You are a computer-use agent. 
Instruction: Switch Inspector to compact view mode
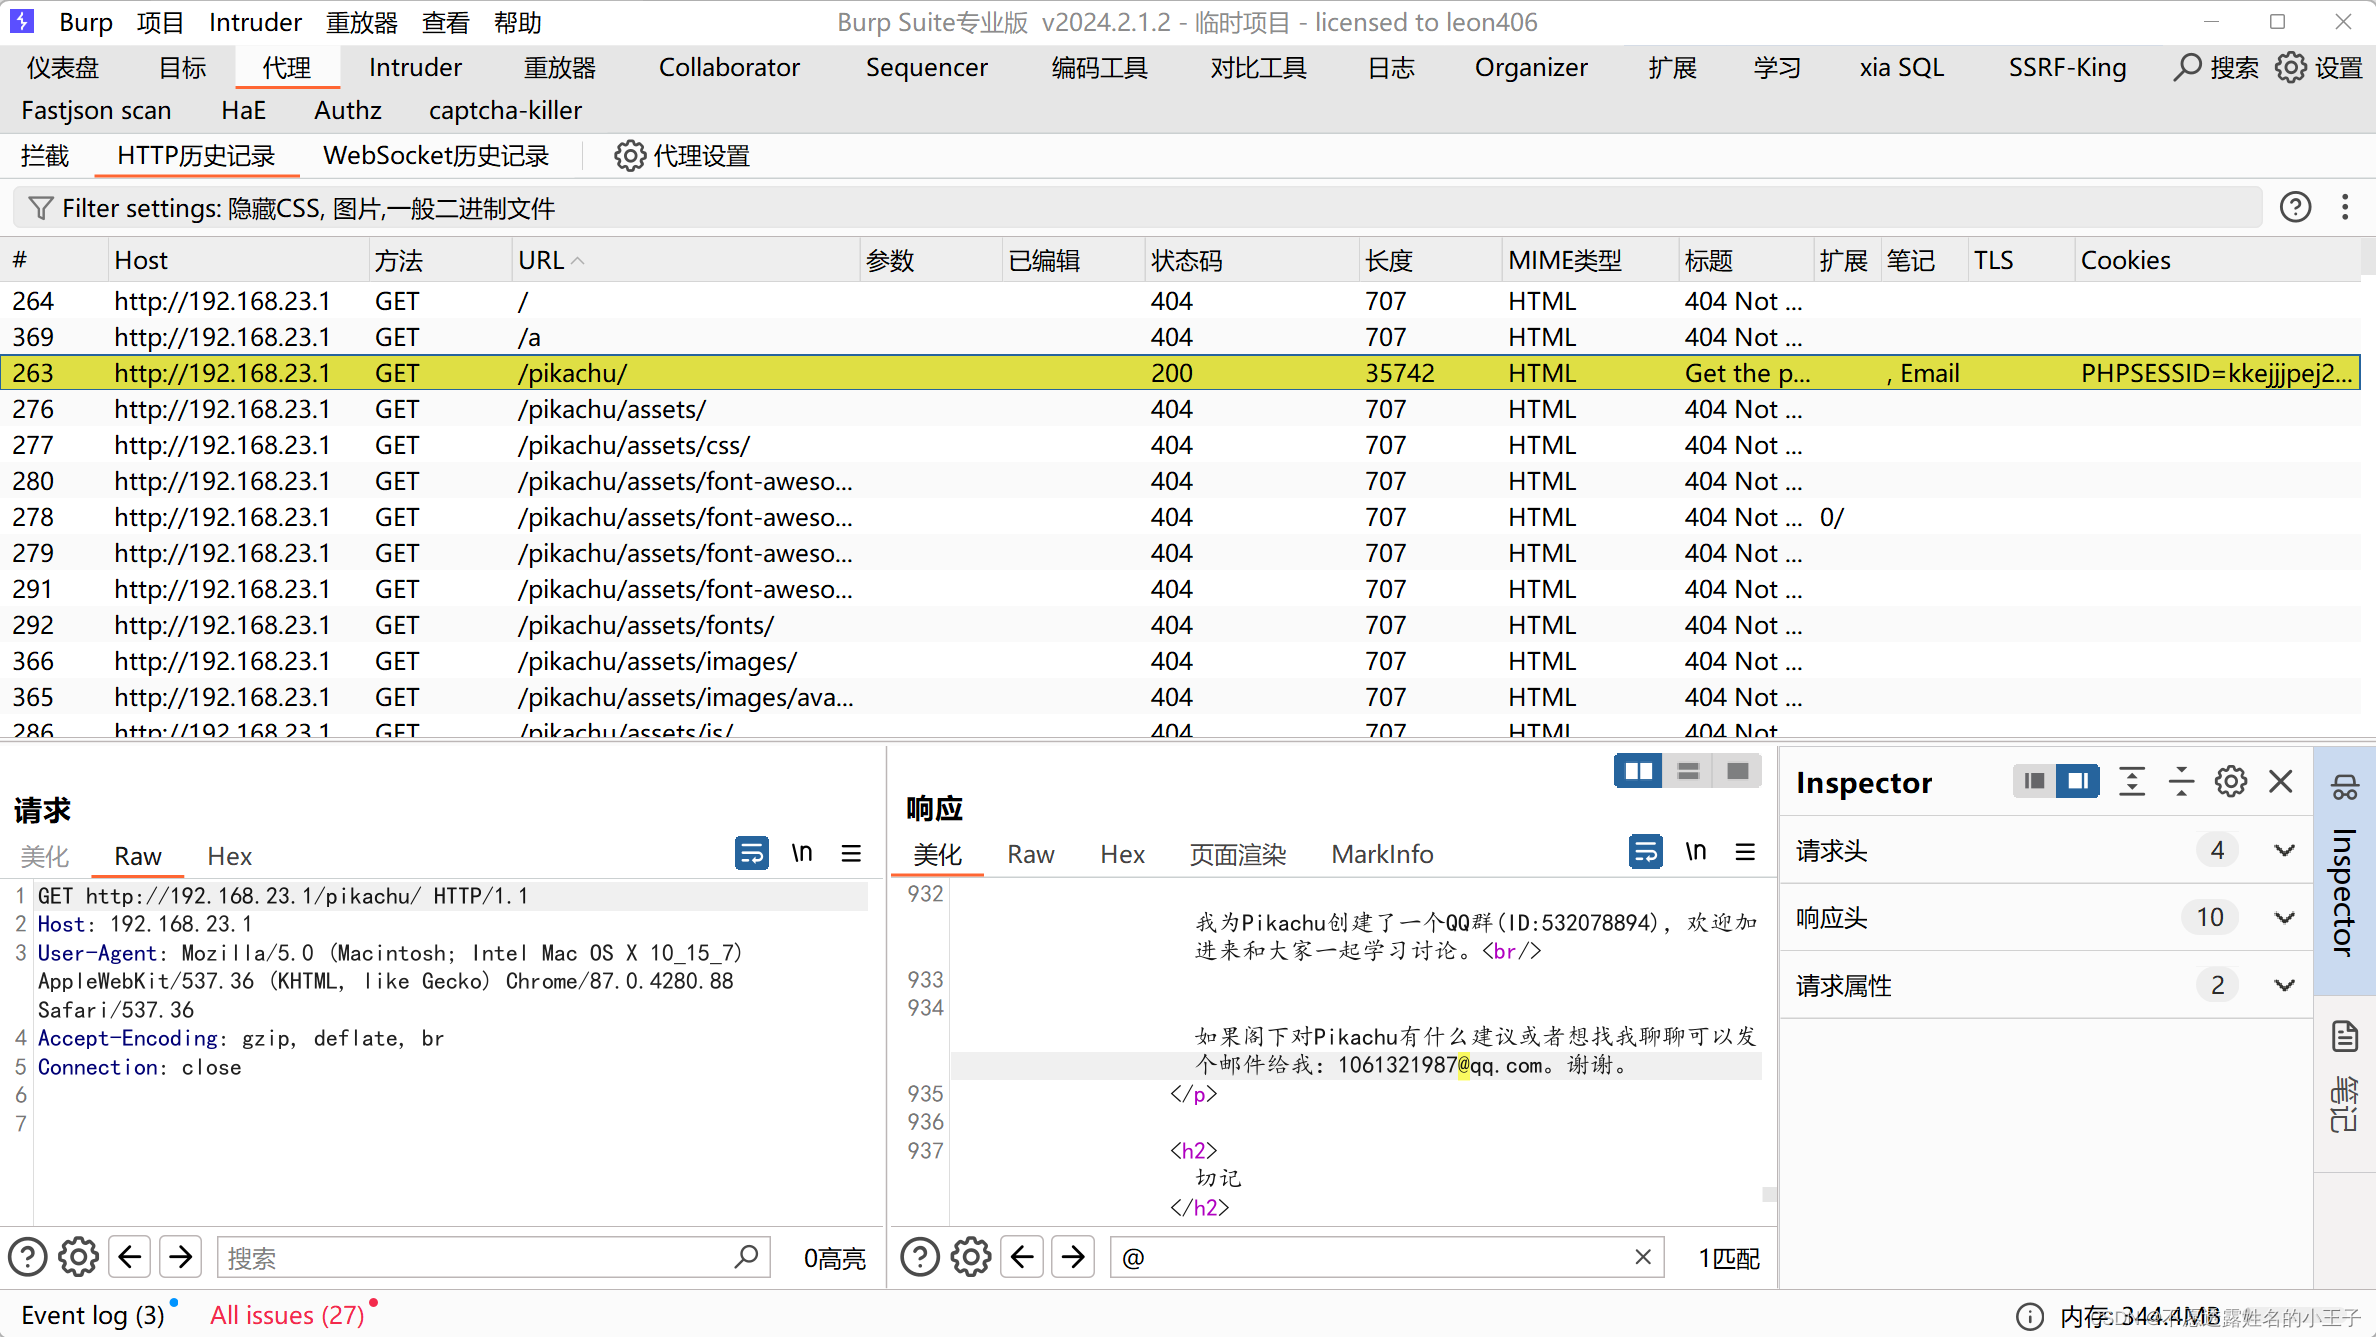click(2033, 781)
